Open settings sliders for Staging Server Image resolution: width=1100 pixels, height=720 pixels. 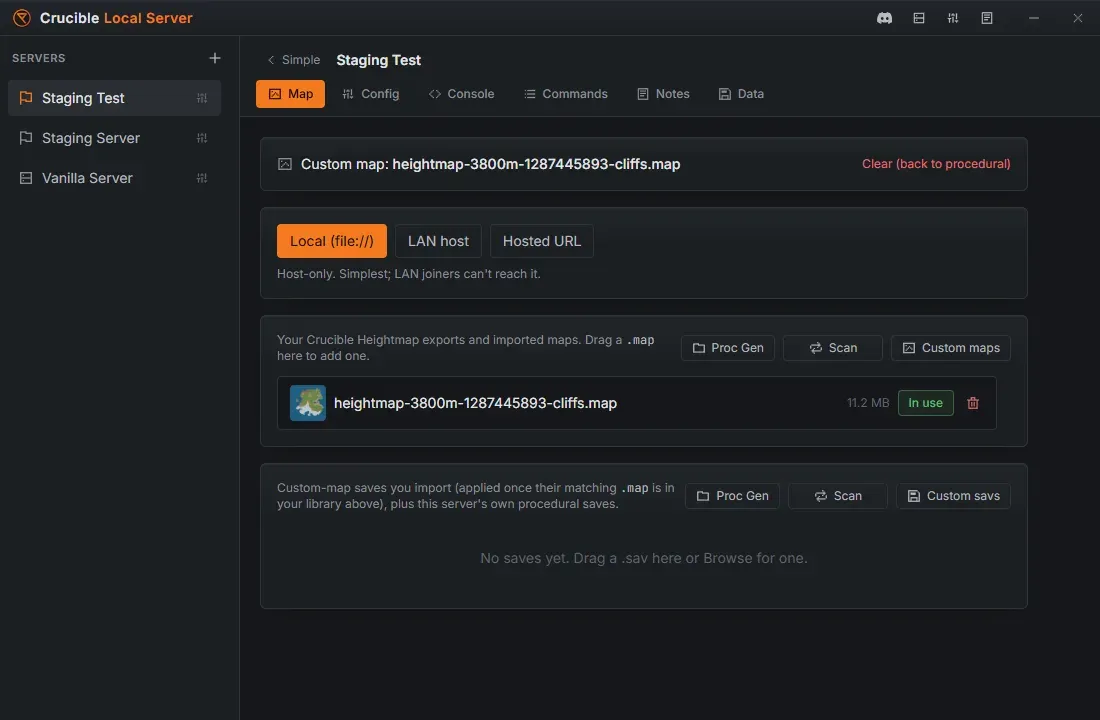click(x=202, y=138)
